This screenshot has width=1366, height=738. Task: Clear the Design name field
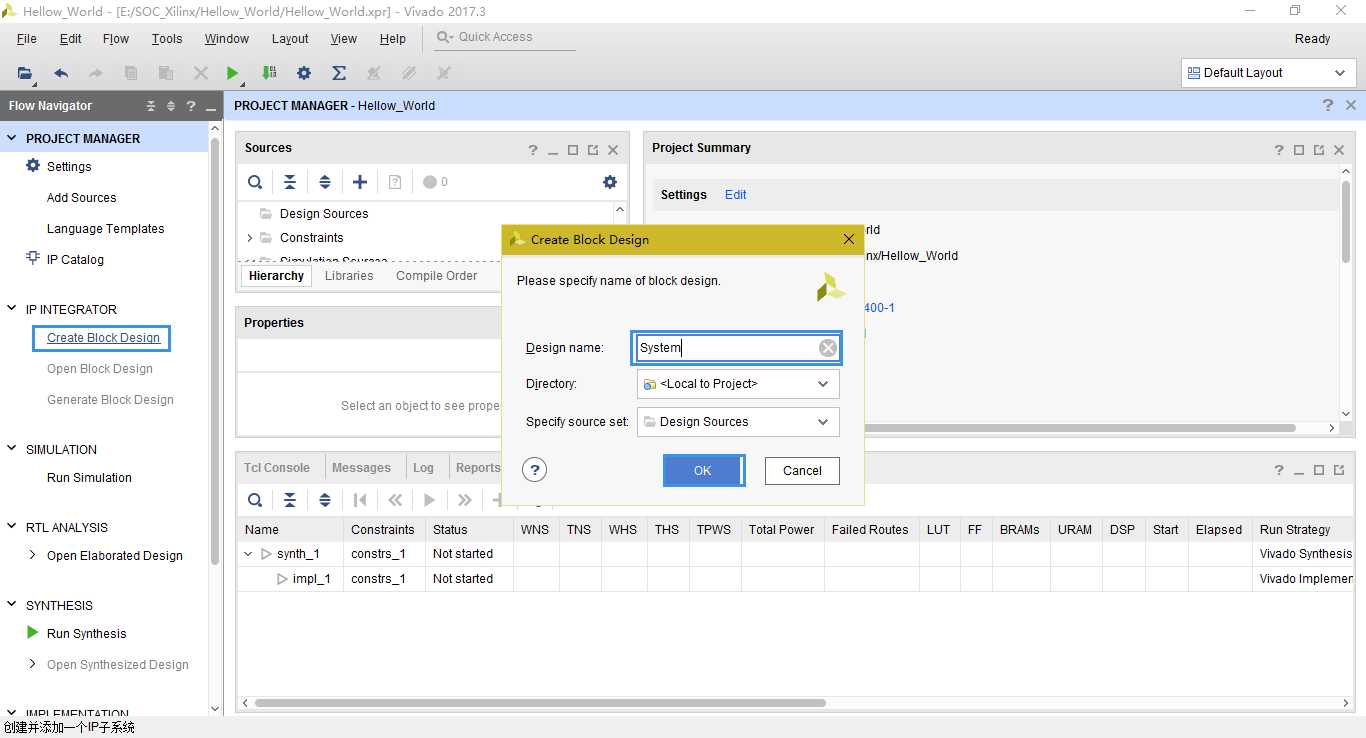point(828,348)
